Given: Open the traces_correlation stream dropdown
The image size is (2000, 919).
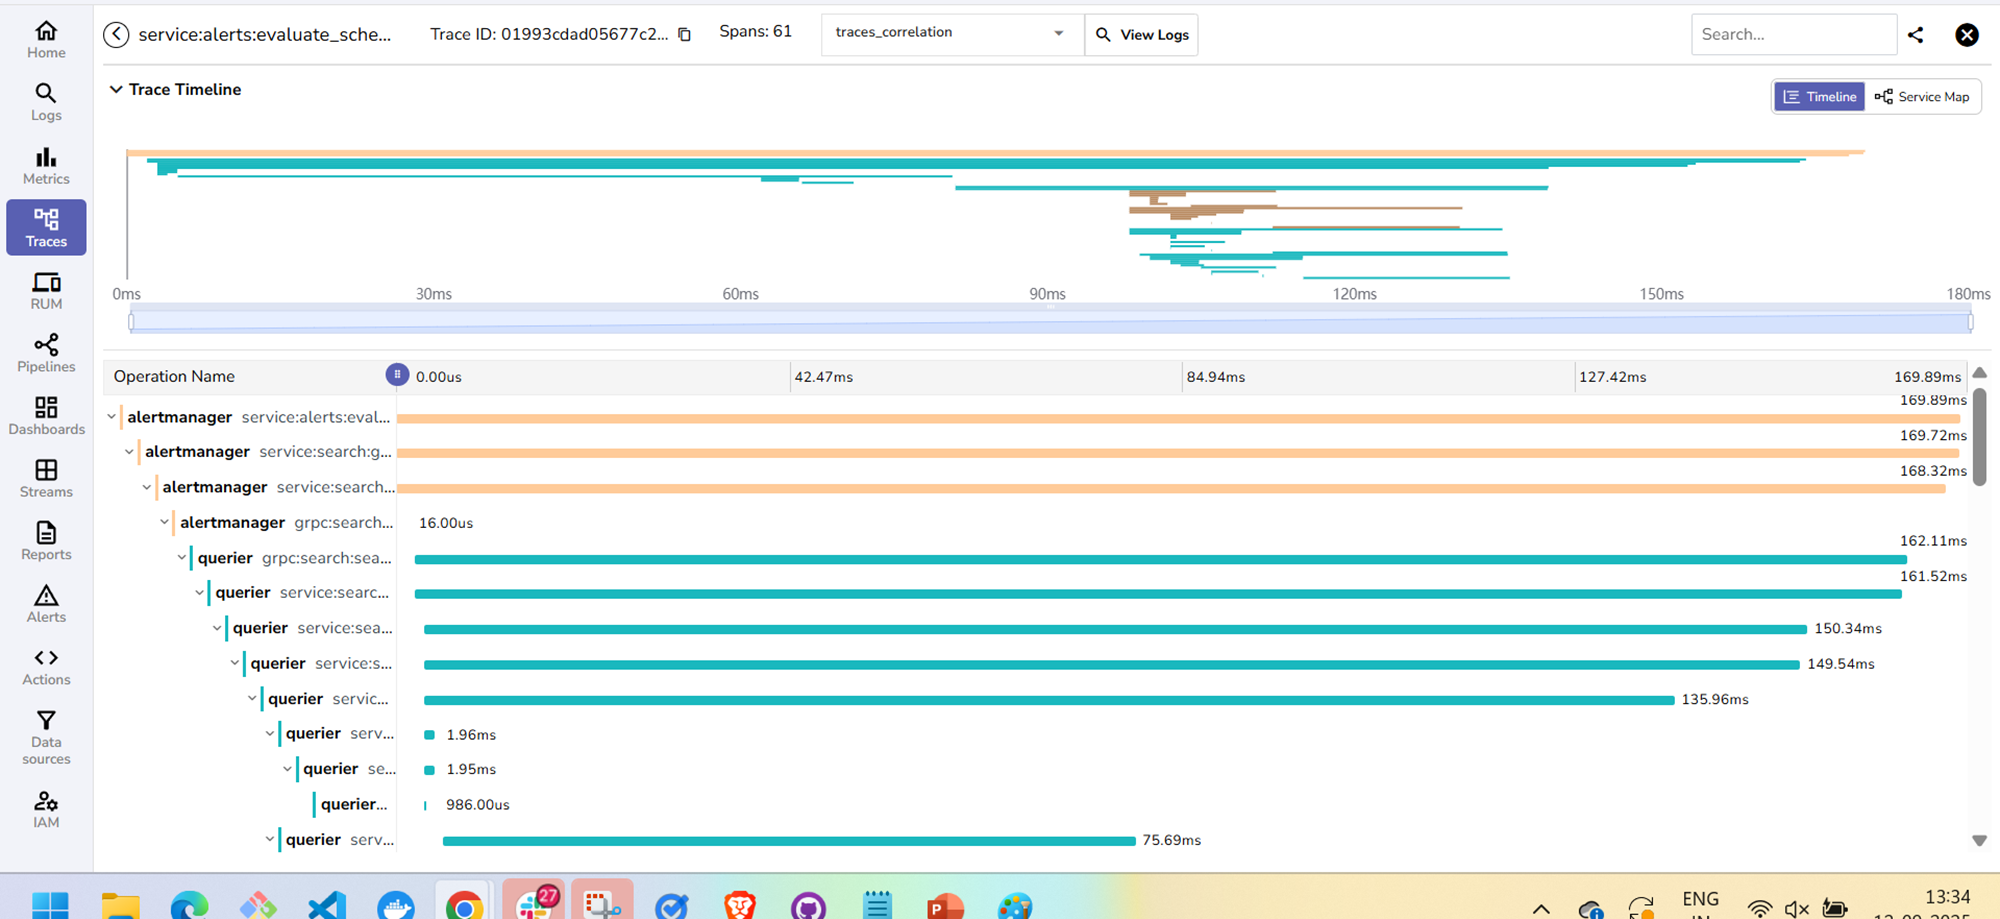Looking at the screenshot, I should pyautogui.click(x=951, y=34).
